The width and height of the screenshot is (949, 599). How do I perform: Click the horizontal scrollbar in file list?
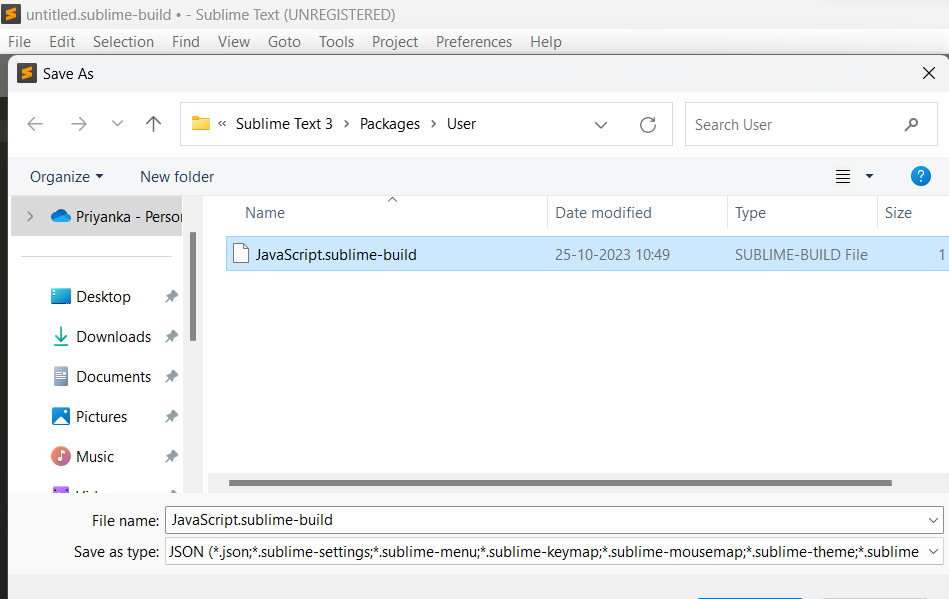pyautogui.click(x=560, y=483)
